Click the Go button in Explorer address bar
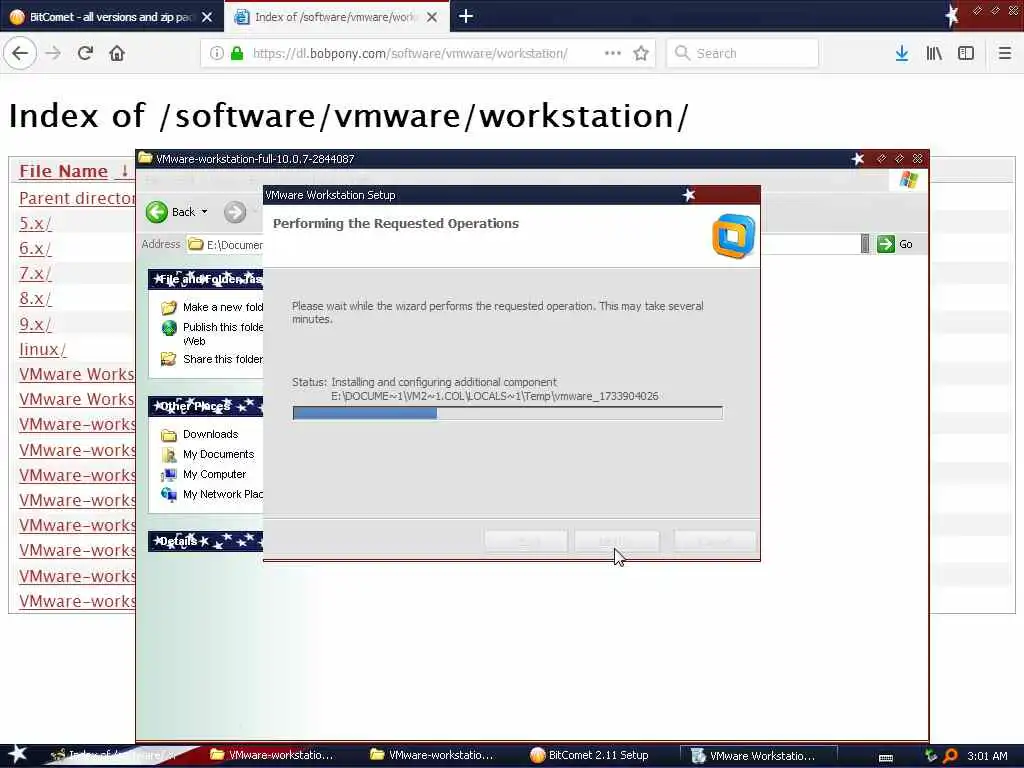1024x768 pixels. pos(895,244)
